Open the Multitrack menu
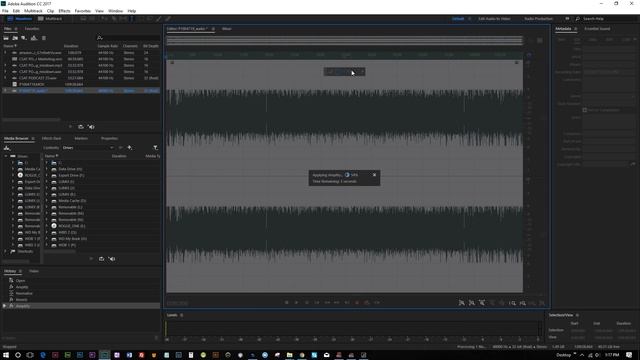 33,11
